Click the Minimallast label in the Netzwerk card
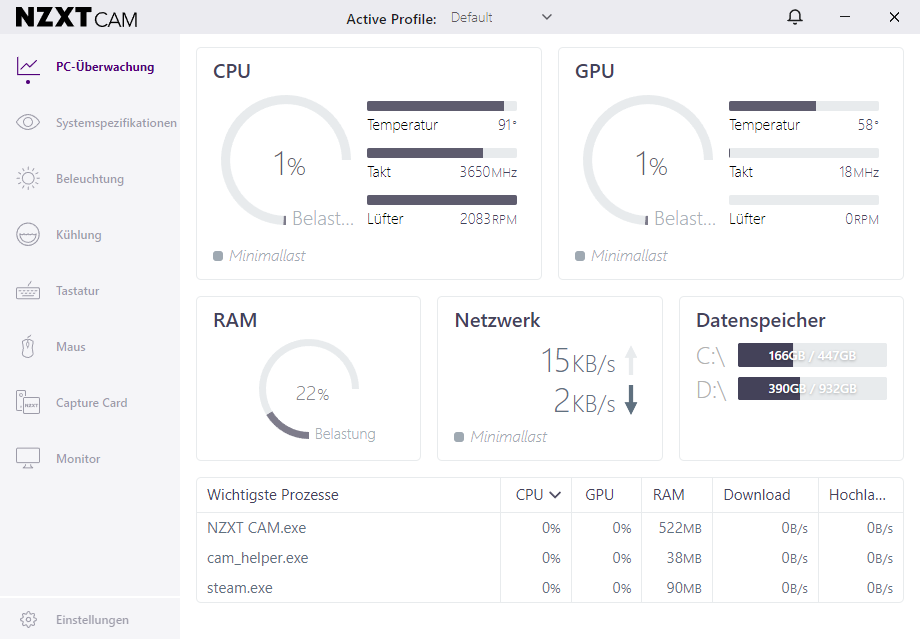The width and height of the screenshot is (920, 639). point(508,437)
